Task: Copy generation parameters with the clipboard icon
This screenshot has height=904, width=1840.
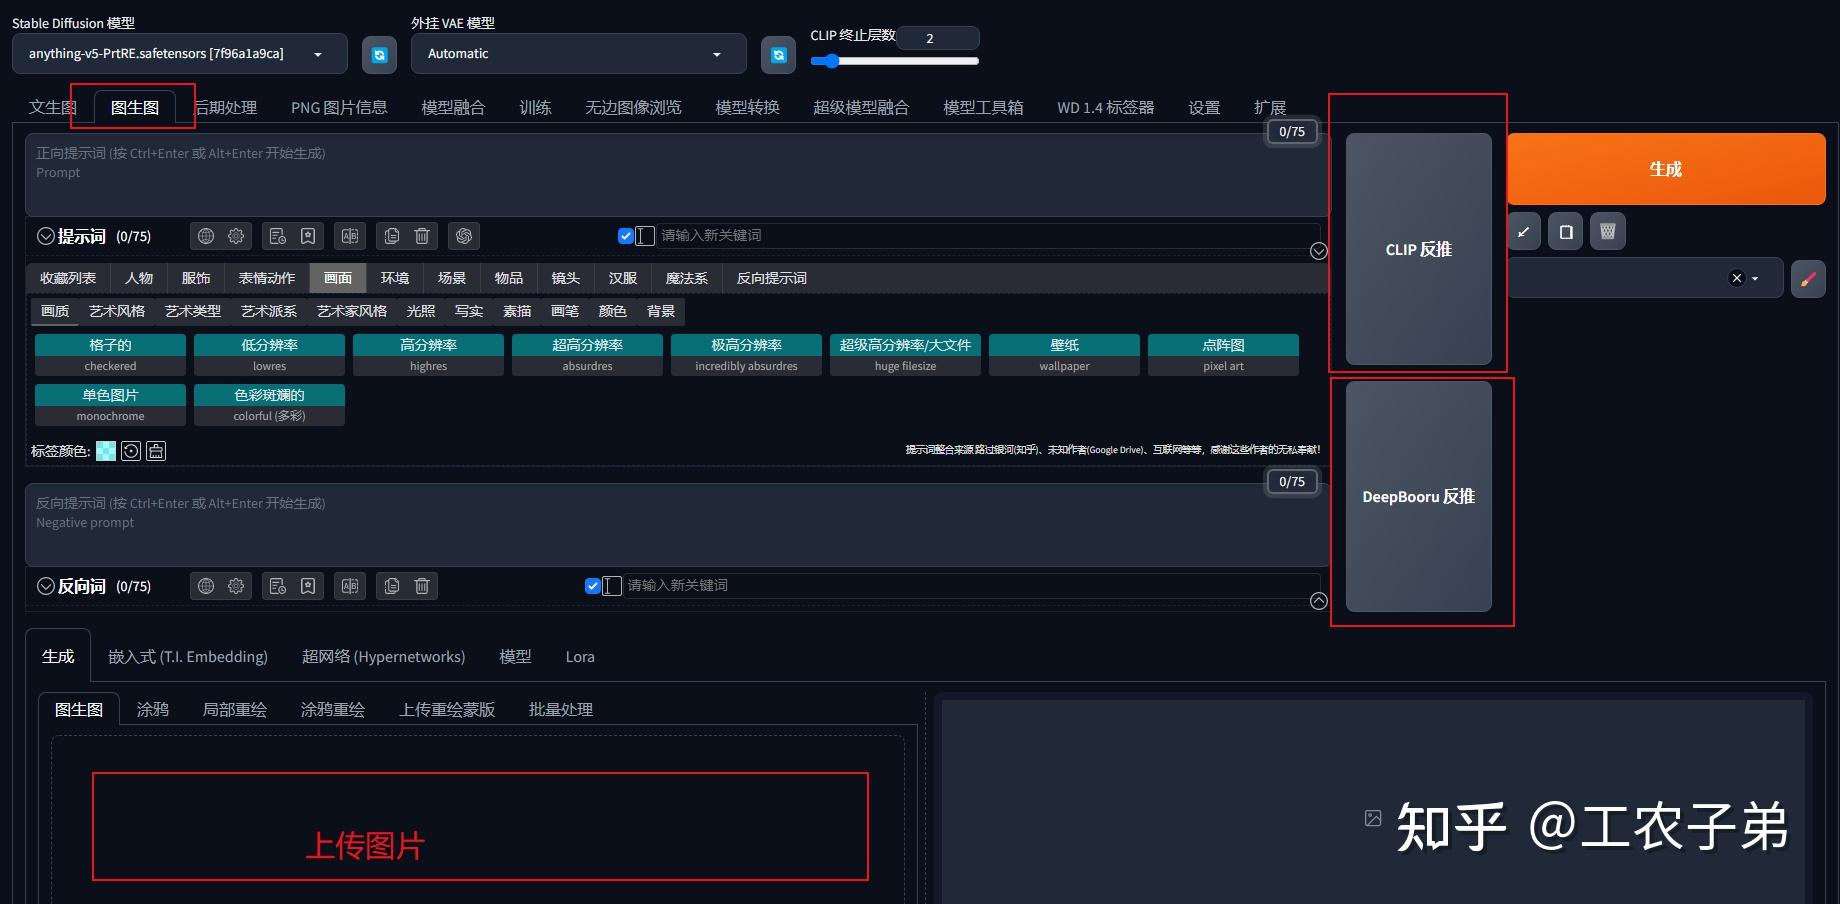Action: 1565,231
